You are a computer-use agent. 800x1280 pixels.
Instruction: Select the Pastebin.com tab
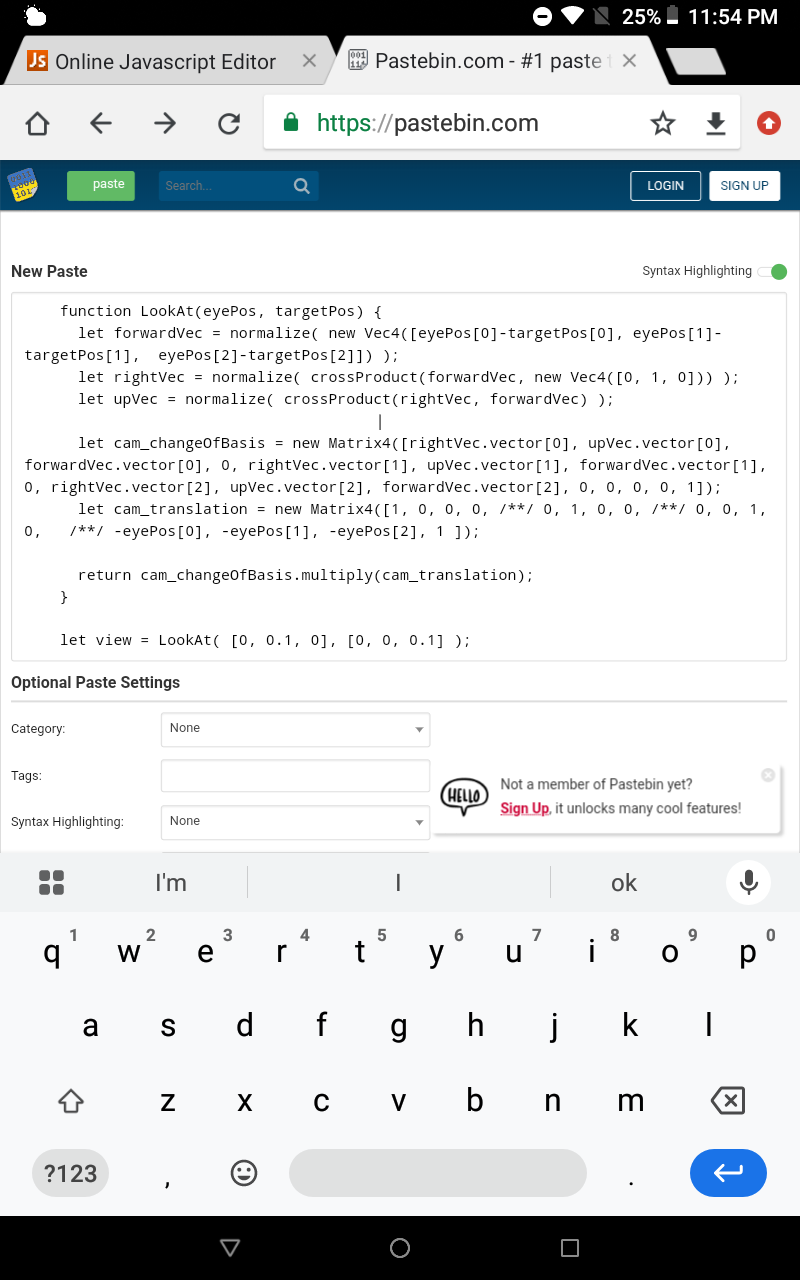coord(488,61)
